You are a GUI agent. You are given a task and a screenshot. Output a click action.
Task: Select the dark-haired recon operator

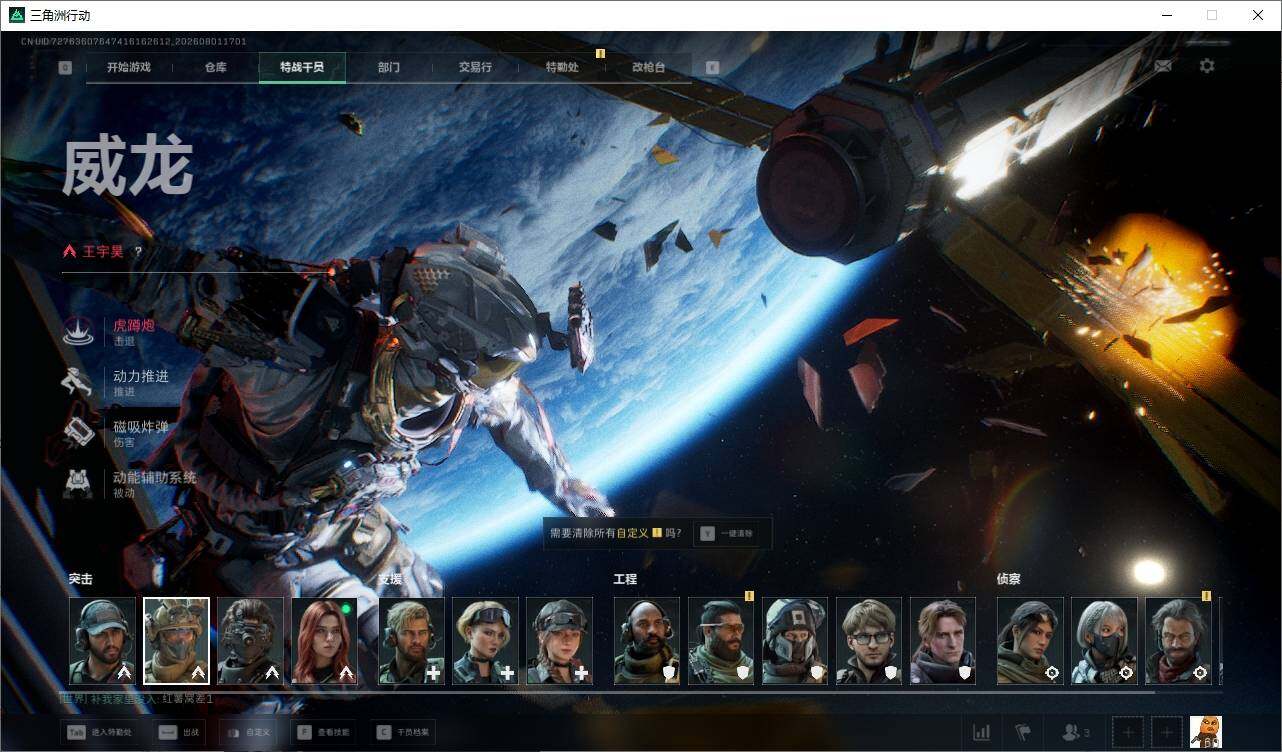1031,641
